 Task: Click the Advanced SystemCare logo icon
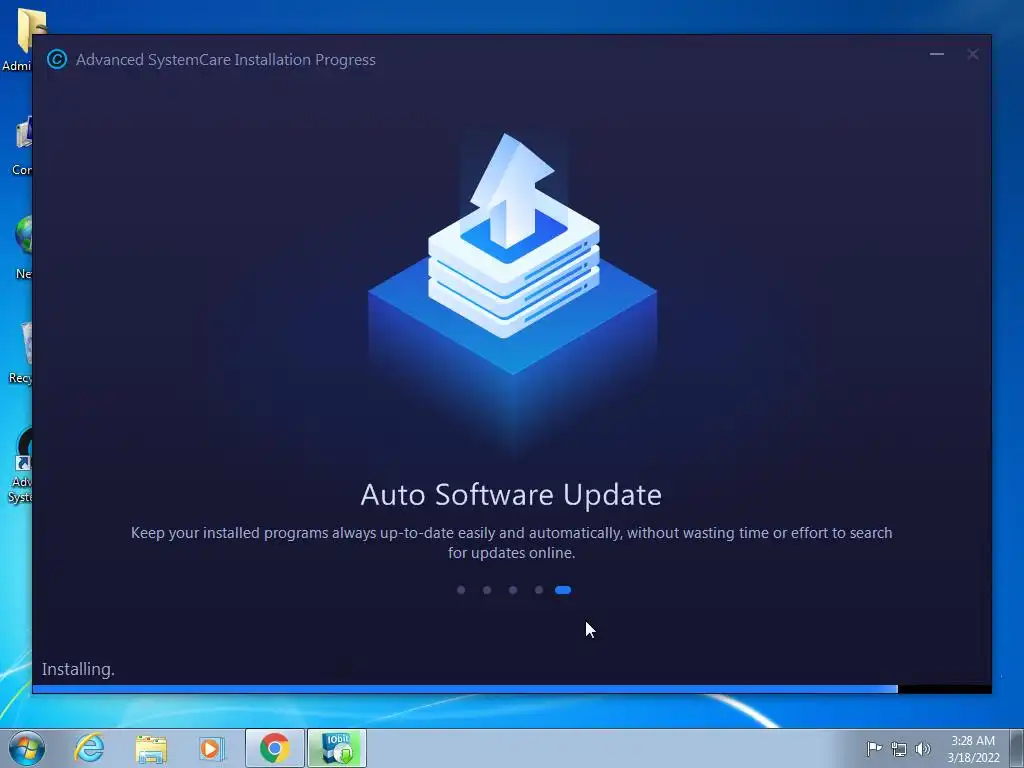click(57, 59)
